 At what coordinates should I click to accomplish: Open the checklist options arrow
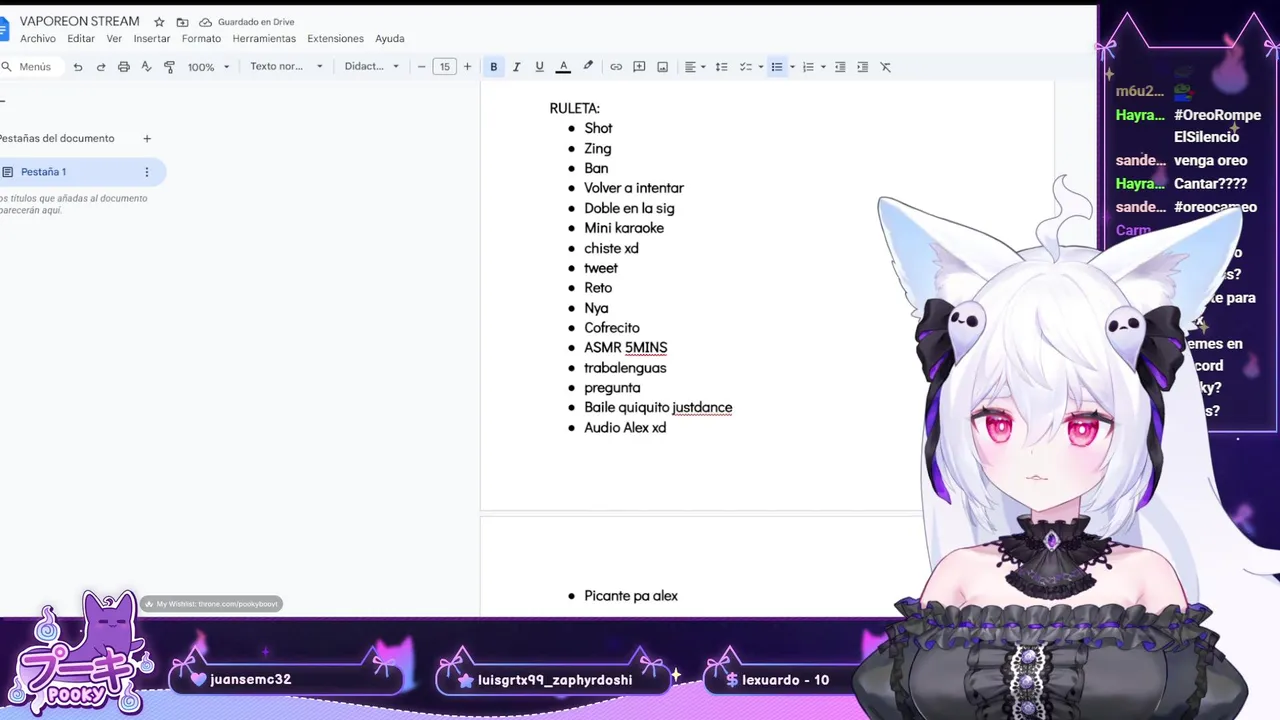pos(760,67)
